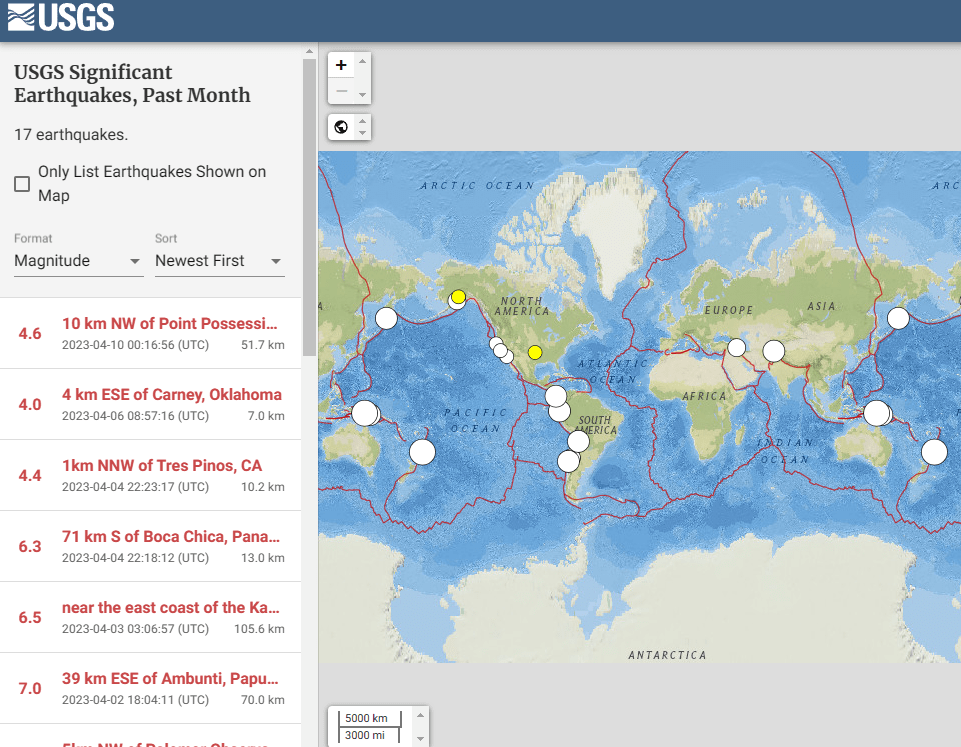Select the yellow earthquake marker in Oklahoma
This screenshot has width=961, height=747.
pyautogui.click(x=535, y=352)
